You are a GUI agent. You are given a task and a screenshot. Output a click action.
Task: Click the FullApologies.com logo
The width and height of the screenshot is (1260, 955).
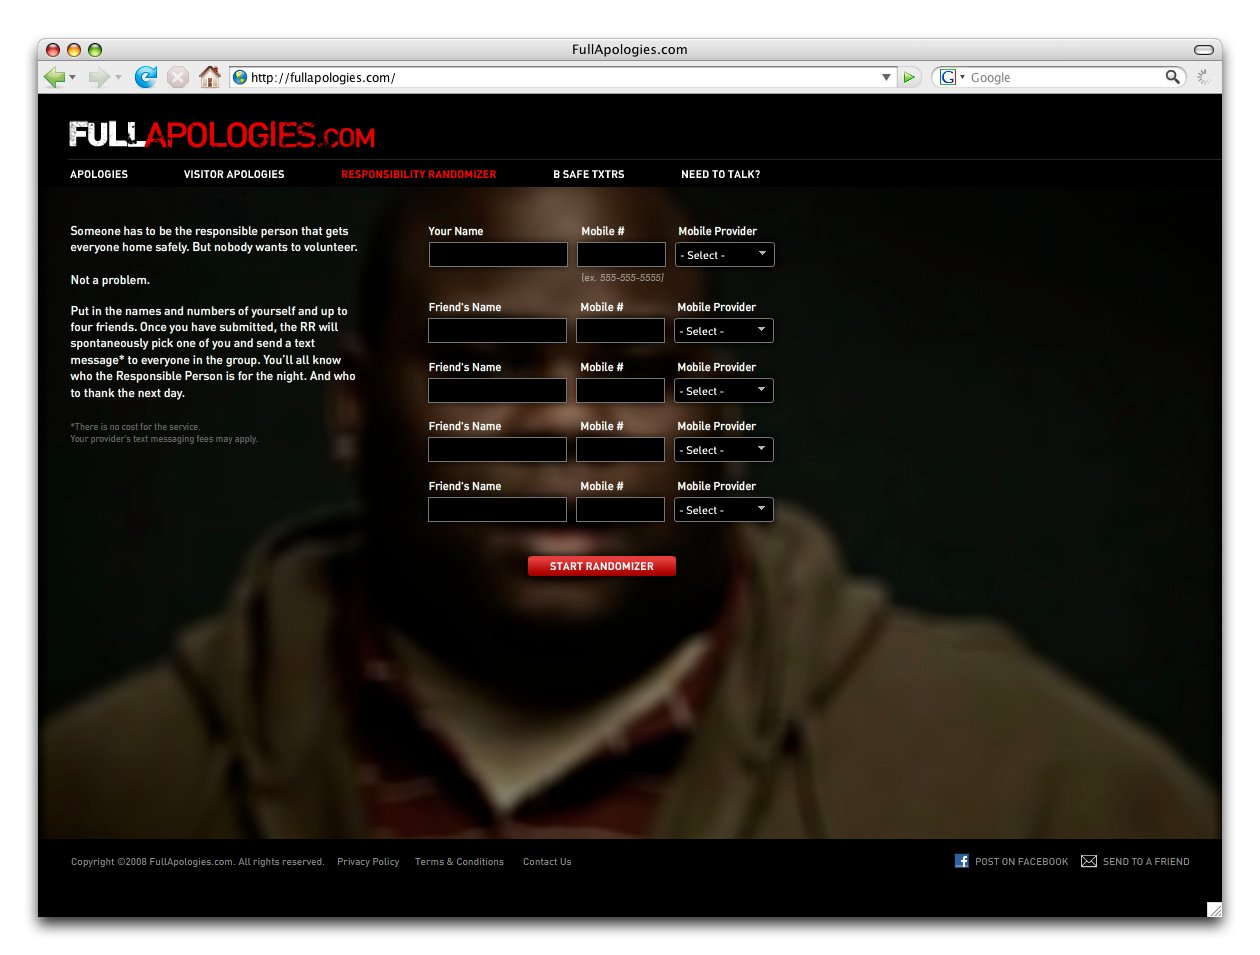[x=222, y=135]
